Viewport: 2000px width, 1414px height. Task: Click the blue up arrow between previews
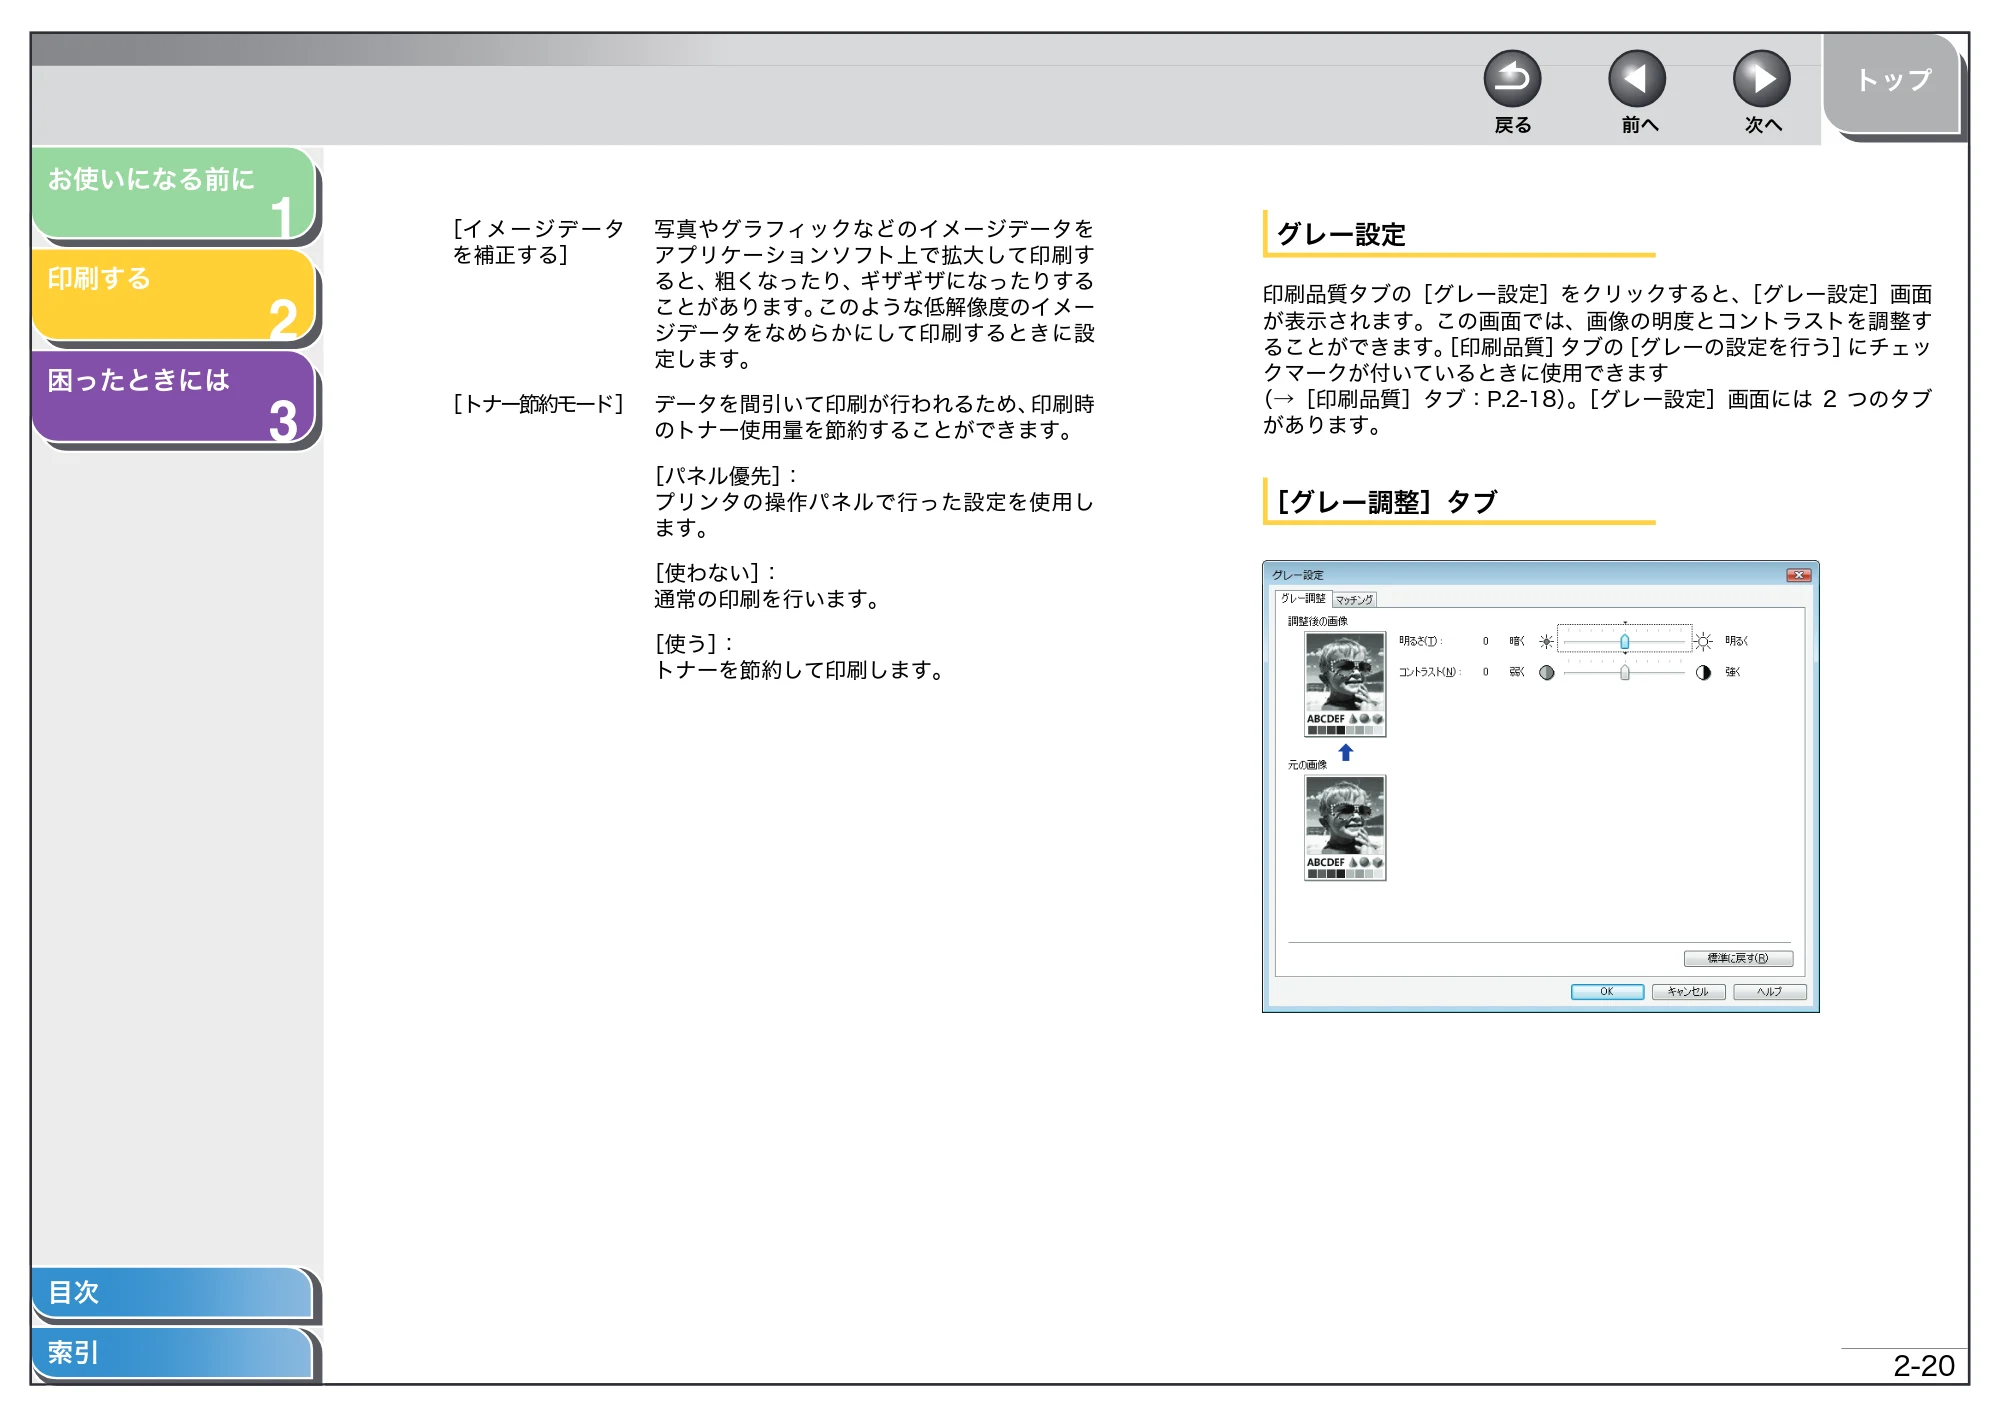pyautogui.click(x=1346, y=753)
